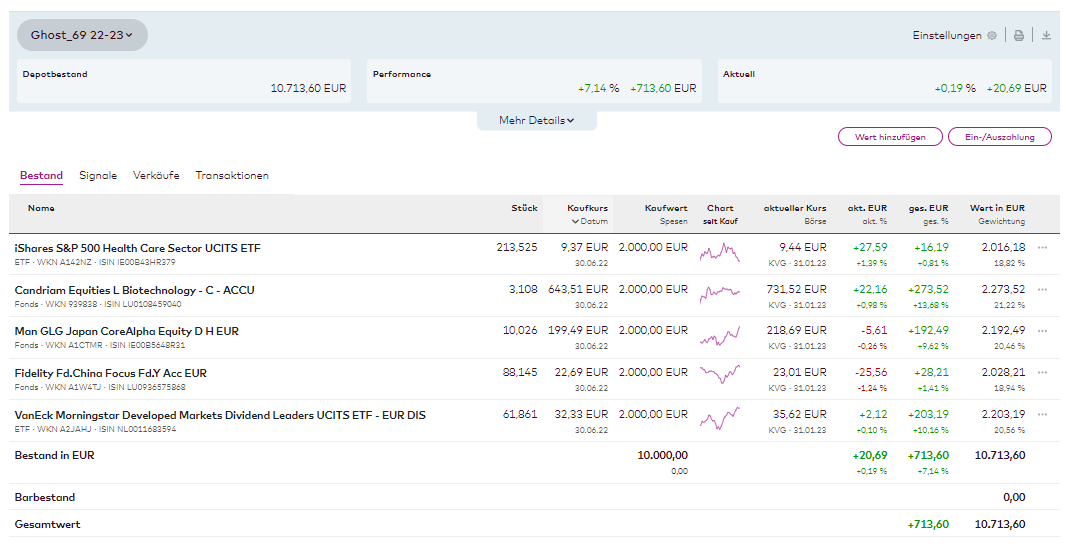This screenshot has height=554, width=1066.
Task: Open the Ghost_69 22-23 portfolio dropdown
Action: coord(82,35)
